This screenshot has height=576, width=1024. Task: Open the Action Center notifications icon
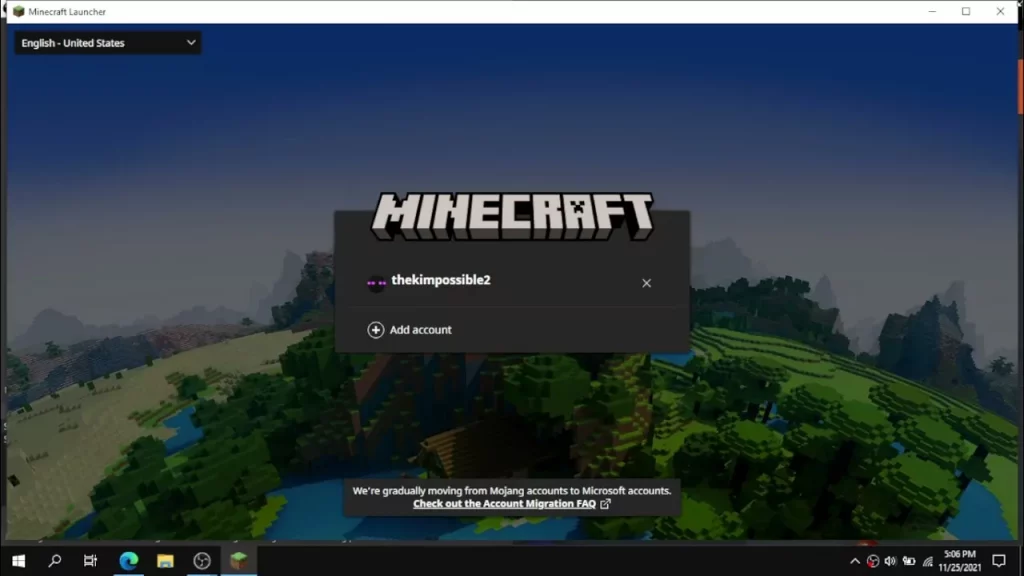pos(999,561)
